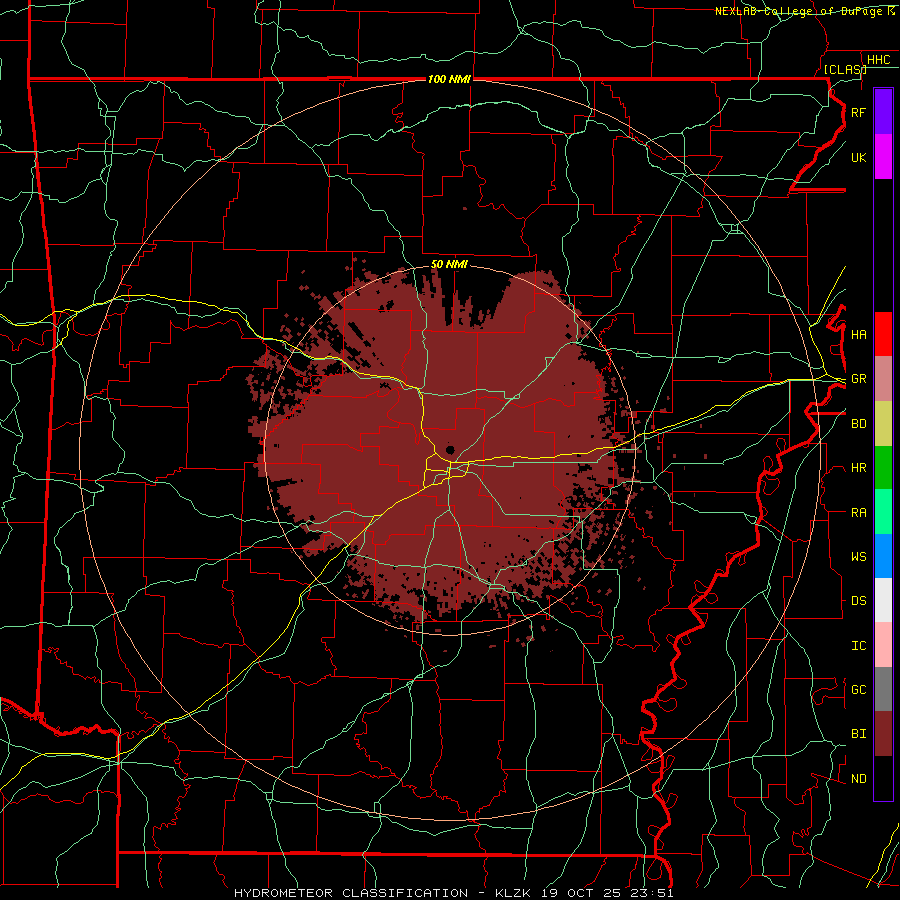This screenshot has height=900, width=900.
Task: Click the HHC product label
Action: pos(878,60)
